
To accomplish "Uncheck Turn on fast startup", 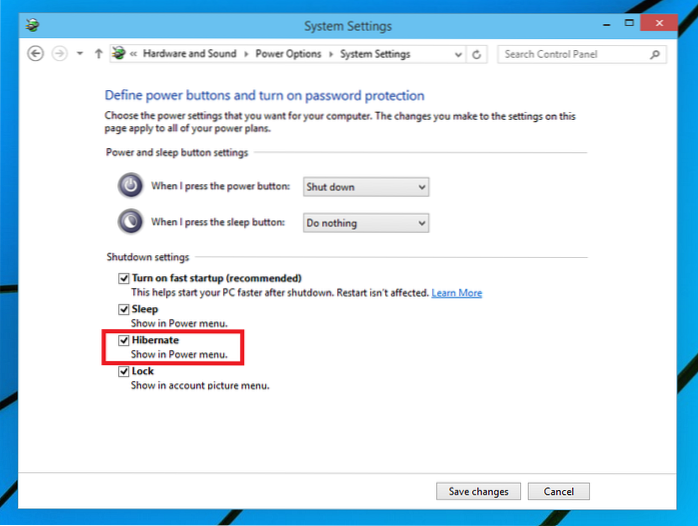I will click(124, 278).
